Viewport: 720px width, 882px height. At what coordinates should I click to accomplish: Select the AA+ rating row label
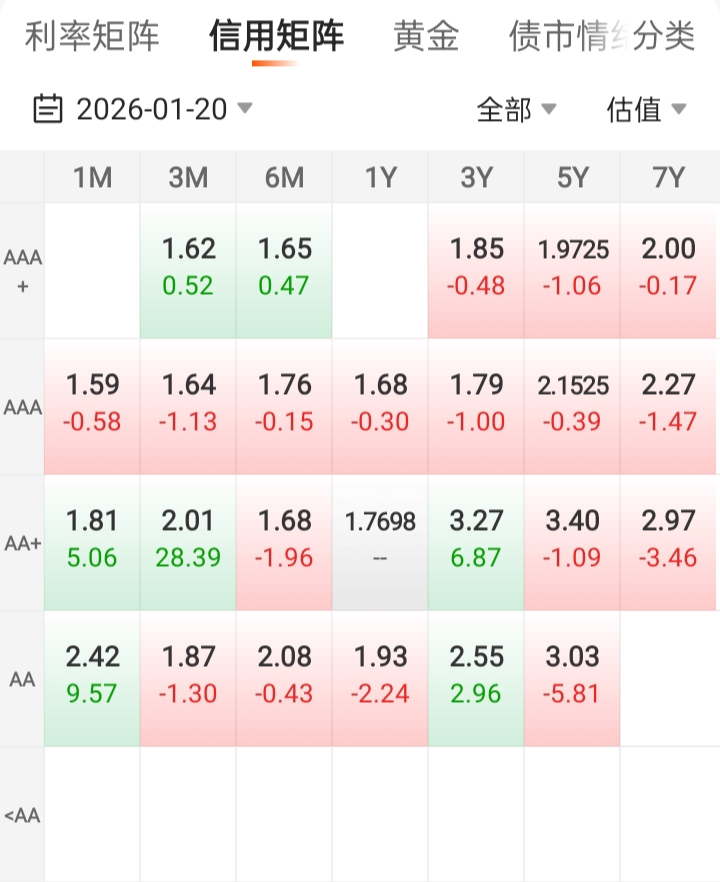coord(22,543)
